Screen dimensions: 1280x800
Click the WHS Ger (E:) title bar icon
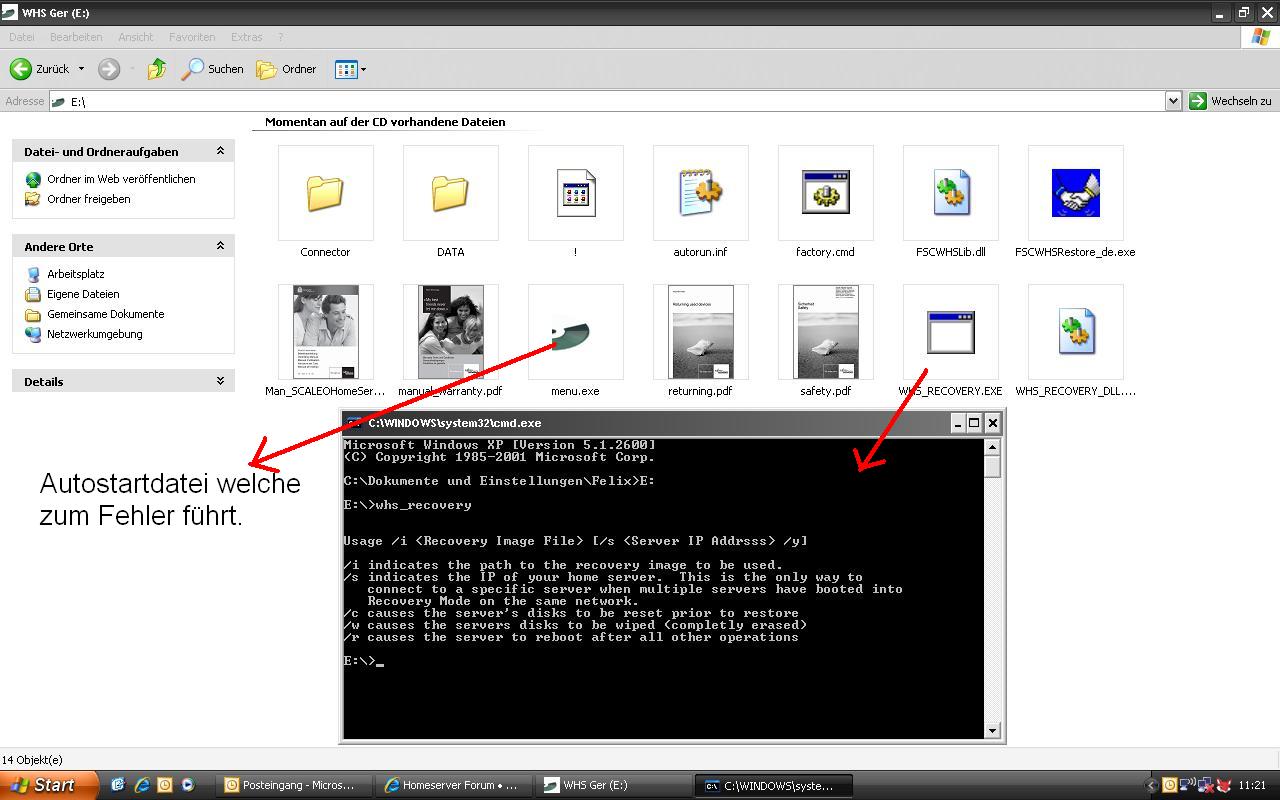point(11,12)
